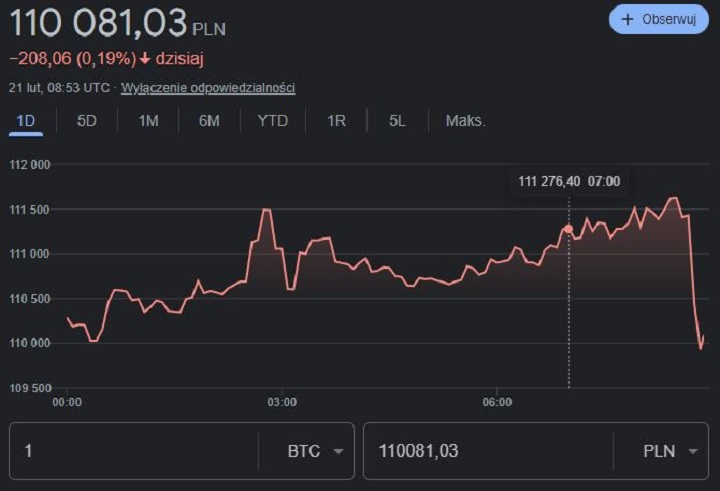Select the 1R yearly chart tab

[336, 121]
